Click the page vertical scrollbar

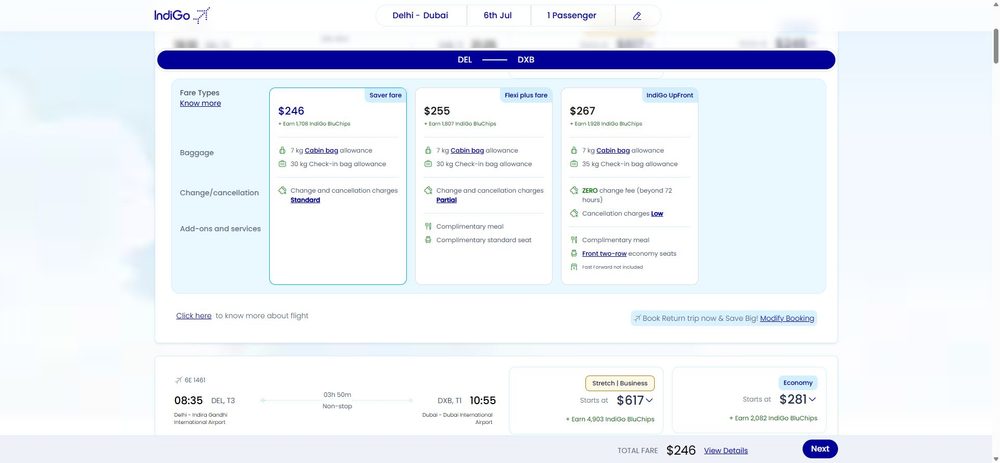[x=996, y=45]
